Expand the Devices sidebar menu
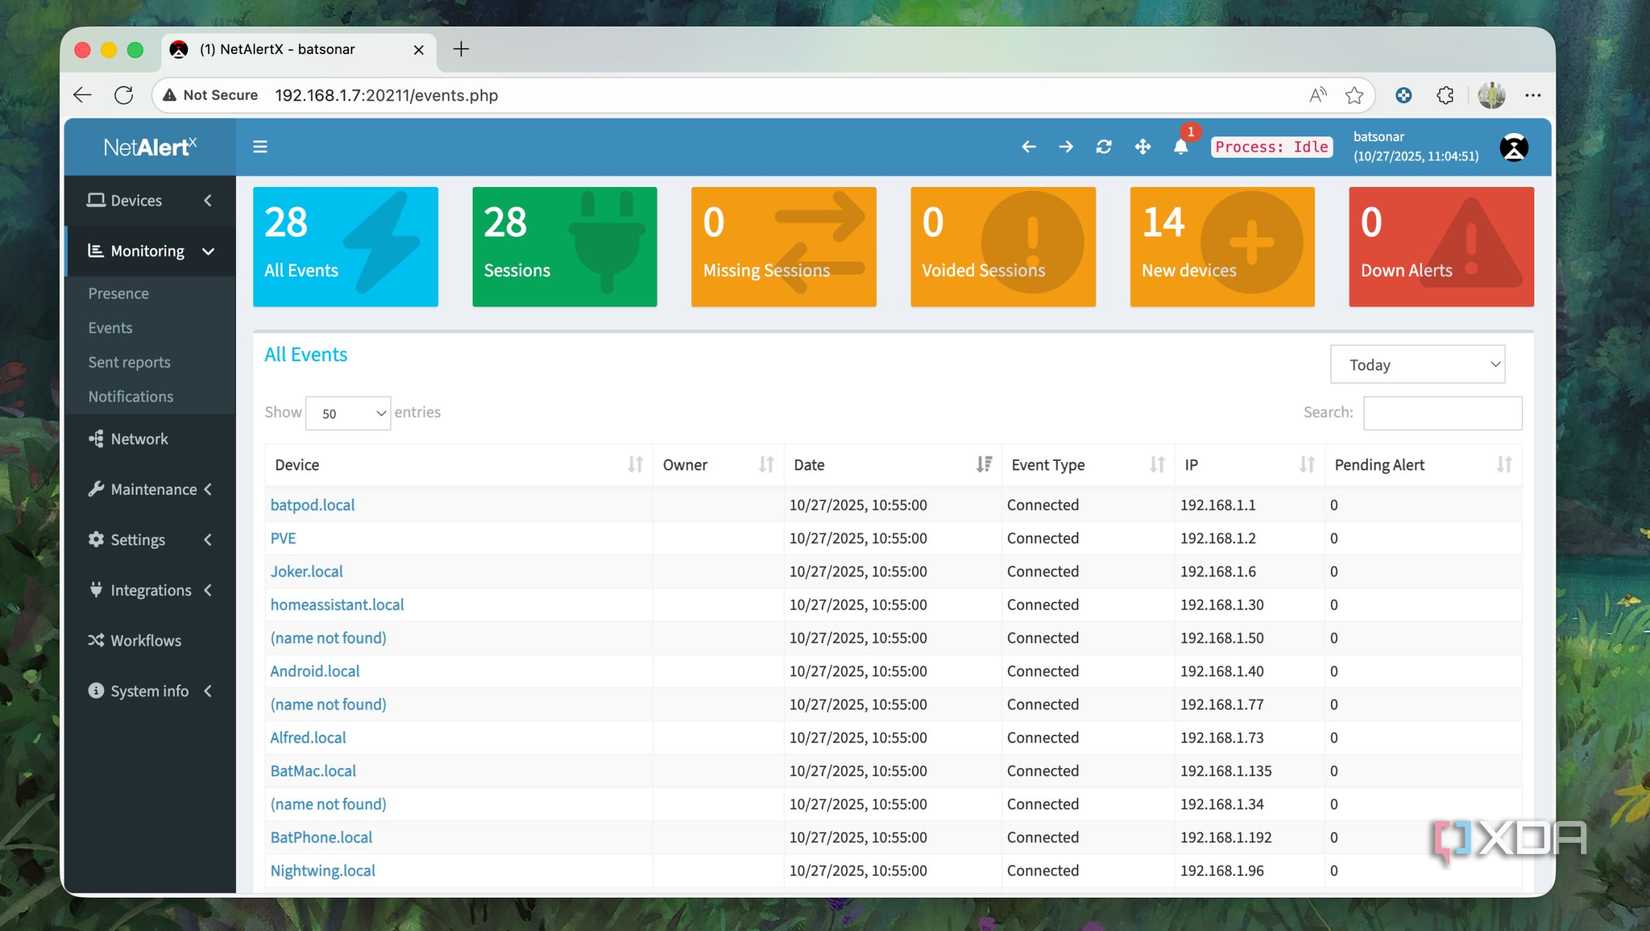Screen dimensions: 1650x931 click(150, 201)
